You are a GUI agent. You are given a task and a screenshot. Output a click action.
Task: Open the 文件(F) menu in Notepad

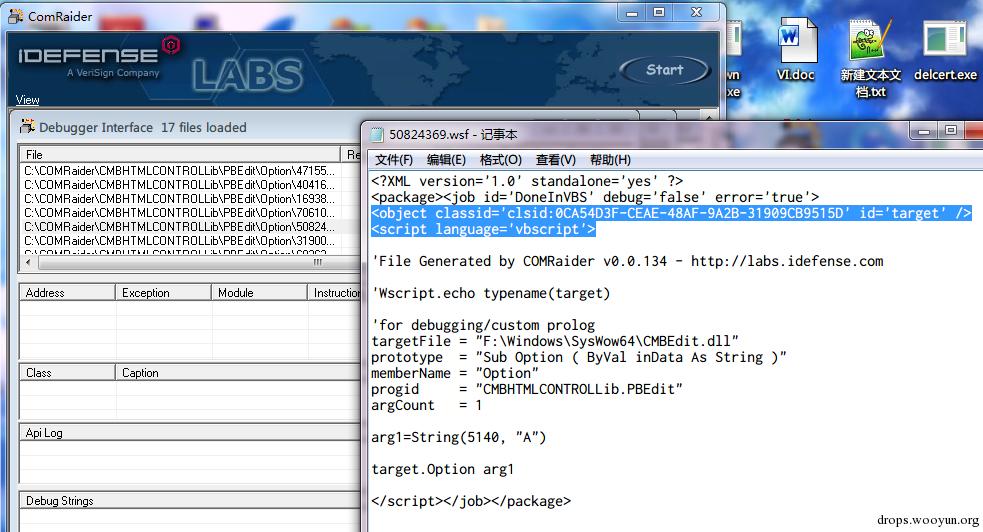394,160
